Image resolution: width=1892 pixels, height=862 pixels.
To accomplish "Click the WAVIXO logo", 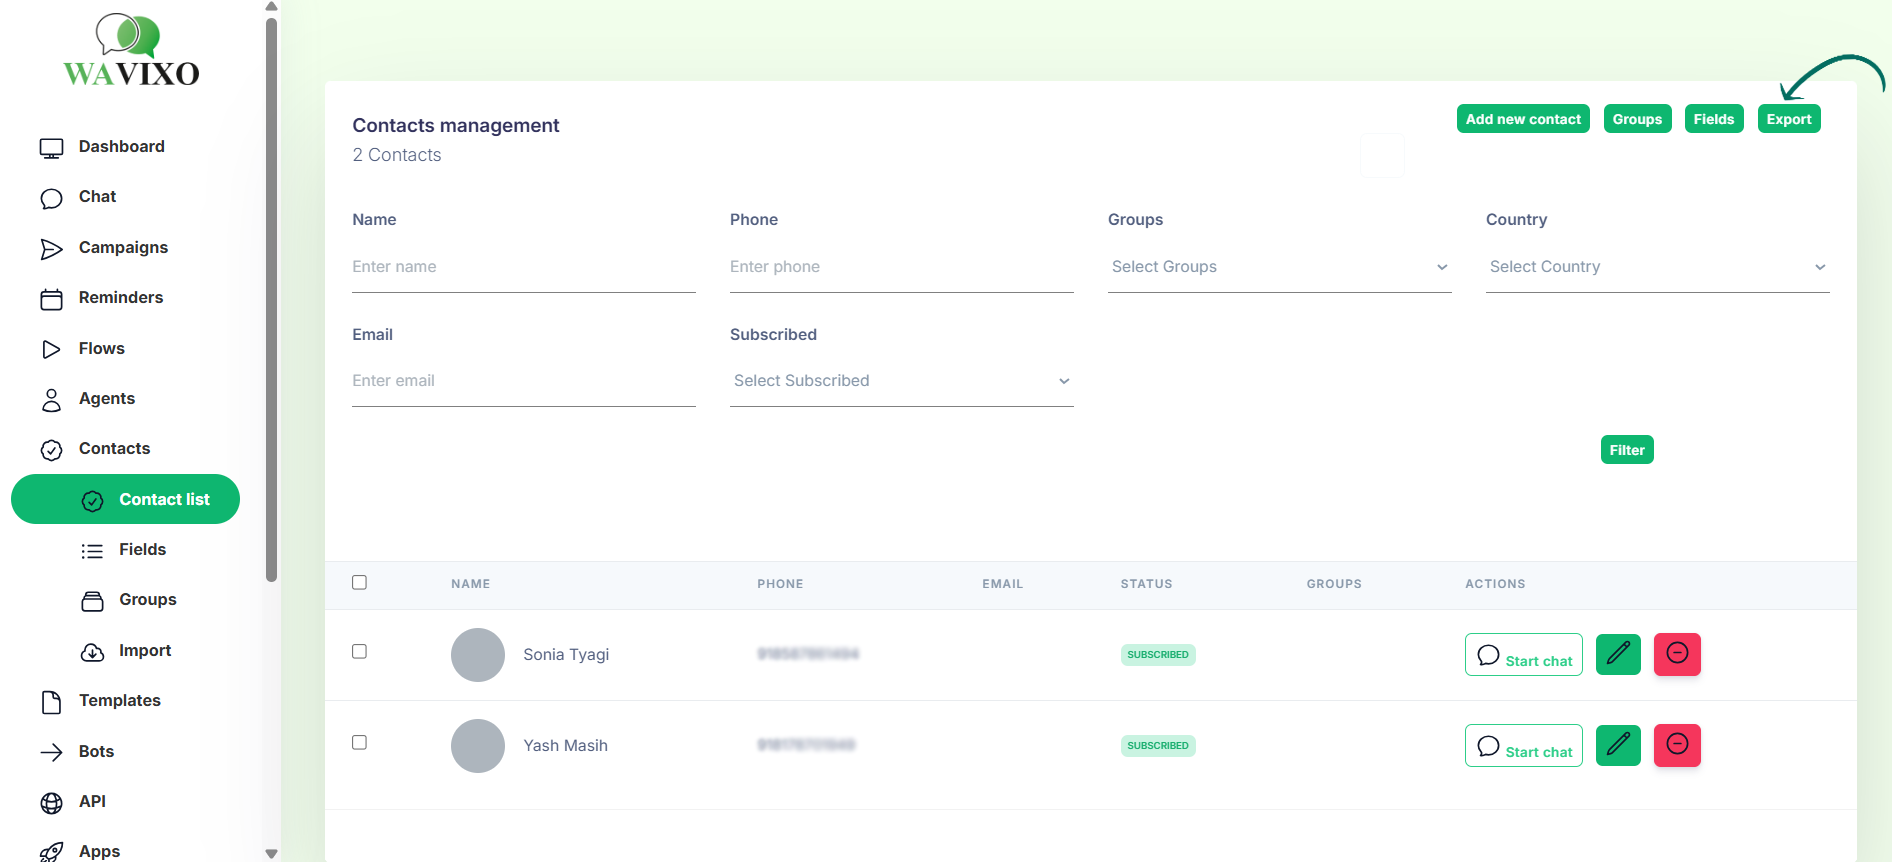I will pyautogui.click(x=131, y=52).
